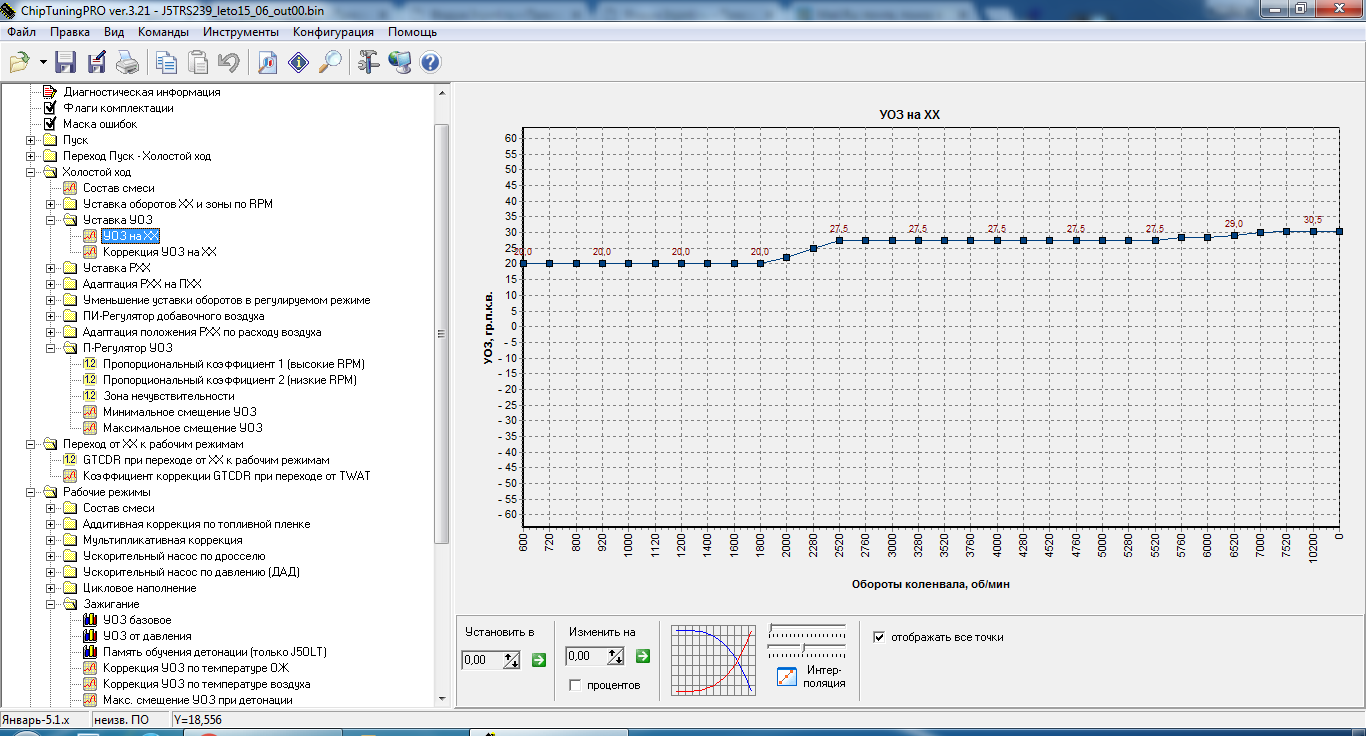Click the blue diamond info icon
Image resolution: width=1366 pixels, height=736 pixels.
tap(298, 62)
